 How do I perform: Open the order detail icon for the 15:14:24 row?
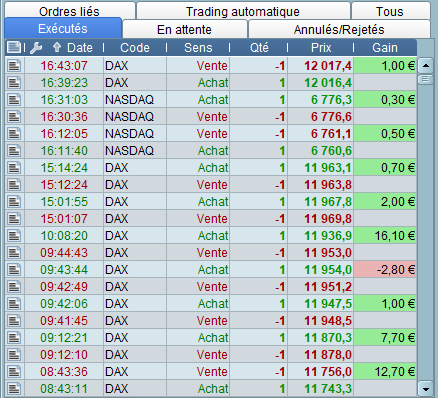click(14, 168)
